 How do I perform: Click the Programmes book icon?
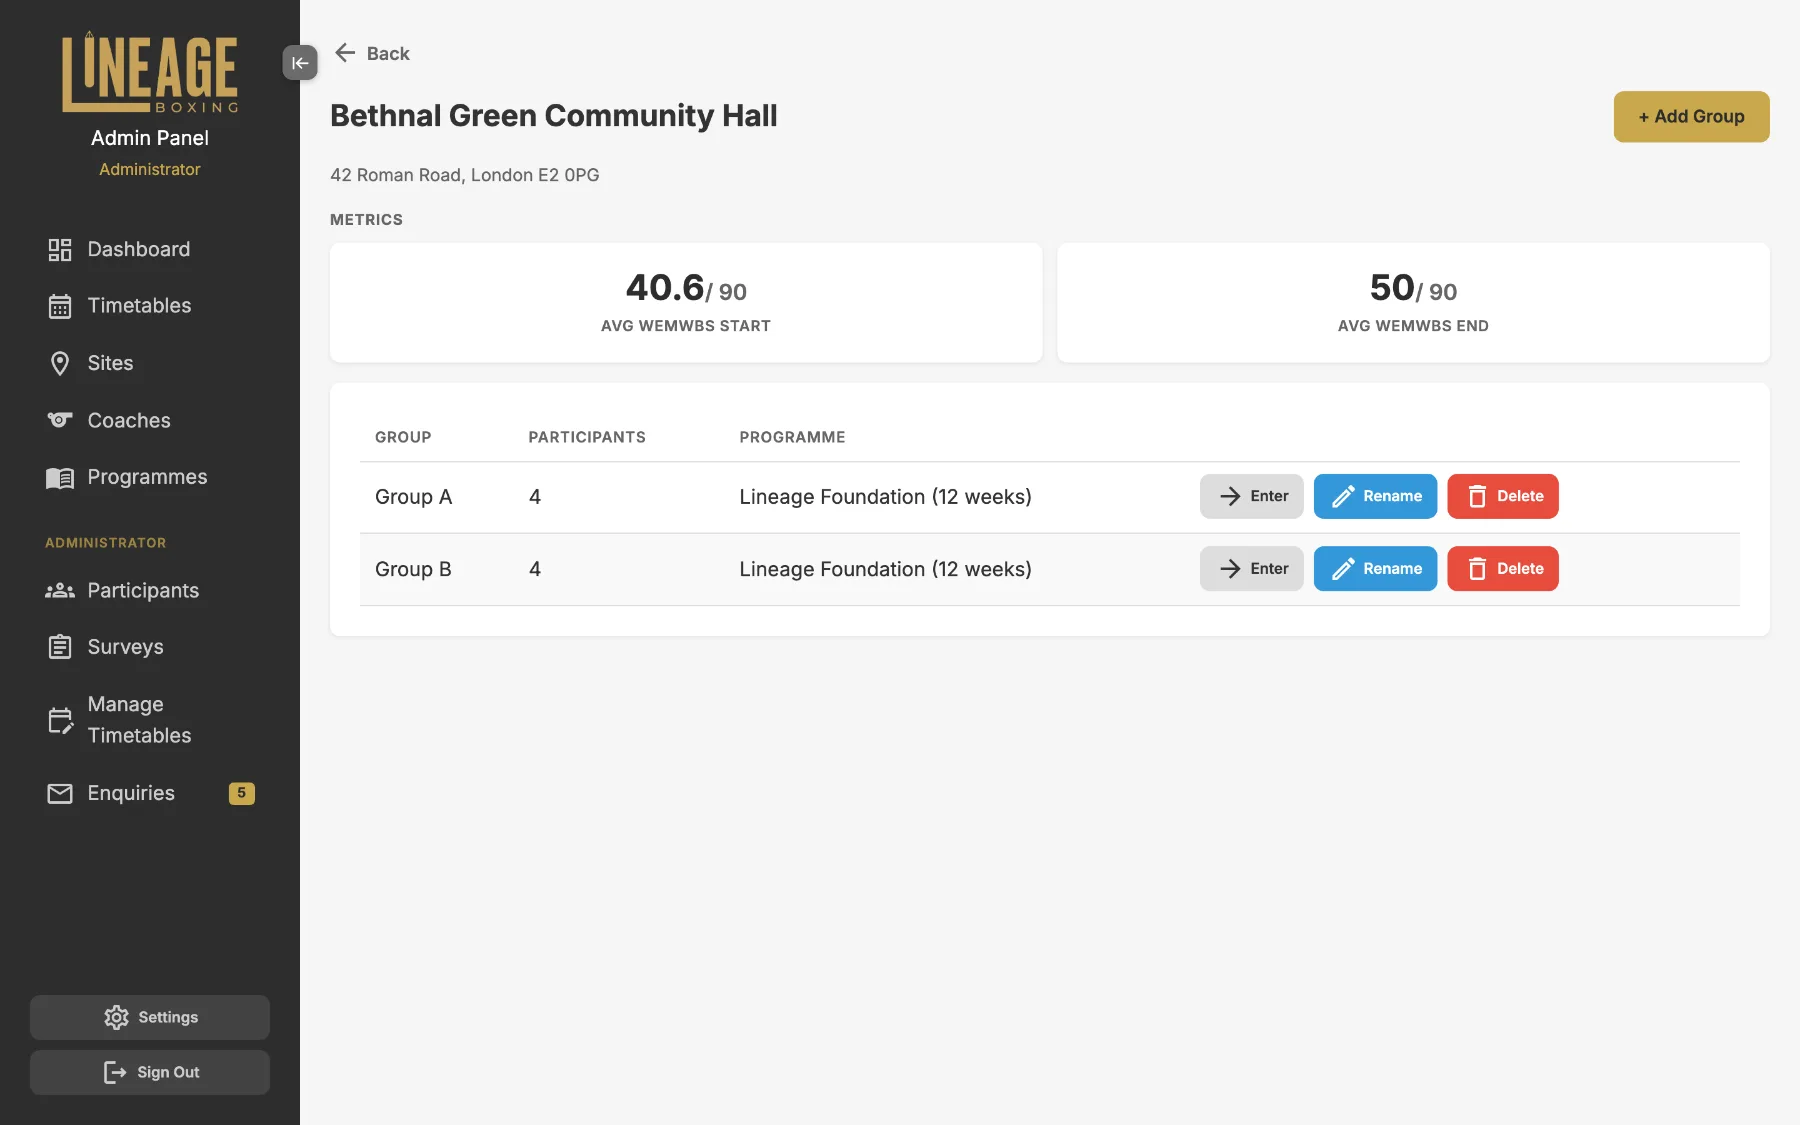(60, 478)
